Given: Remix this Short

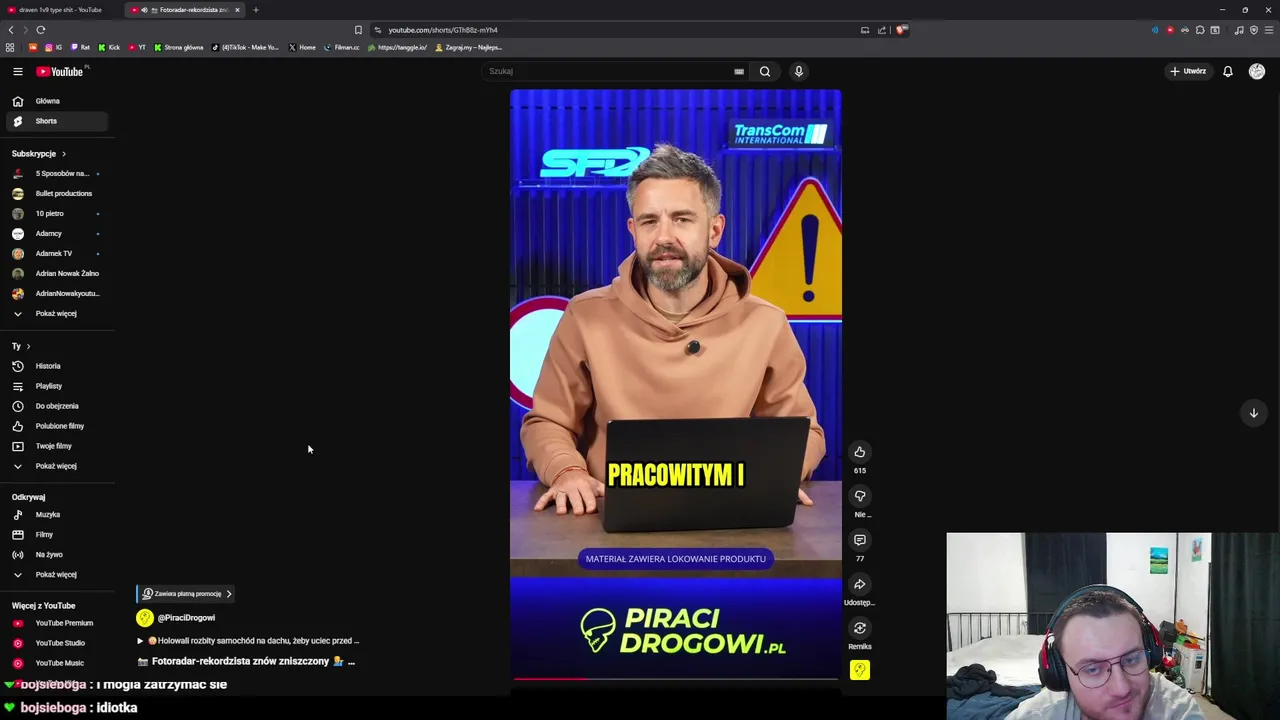Looking at the screenshot, I should 859,628.
